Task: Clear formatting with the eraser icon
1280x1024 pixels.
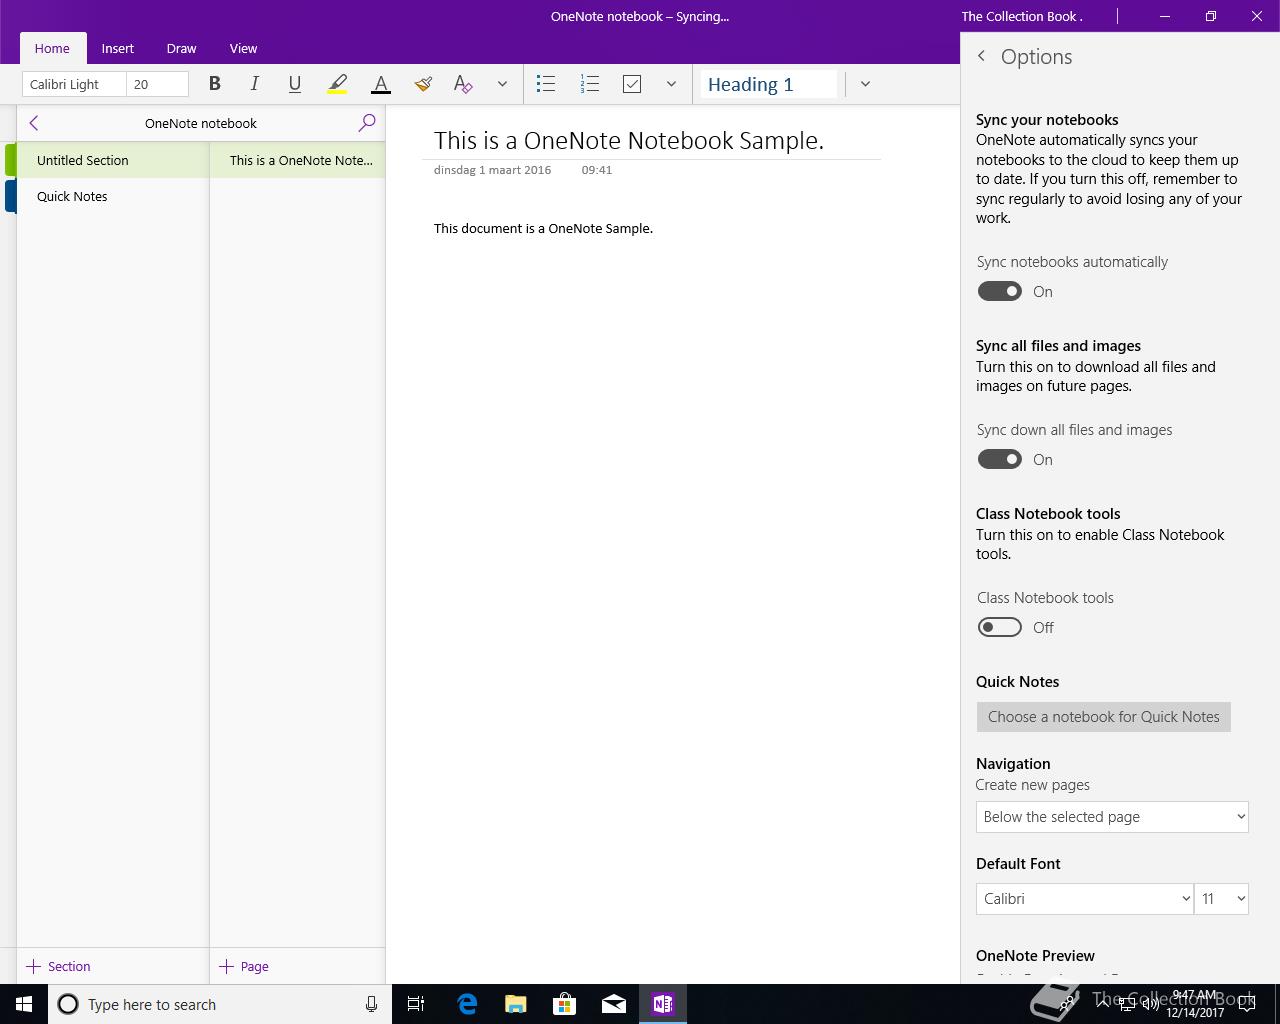Action: pos(463,84)
